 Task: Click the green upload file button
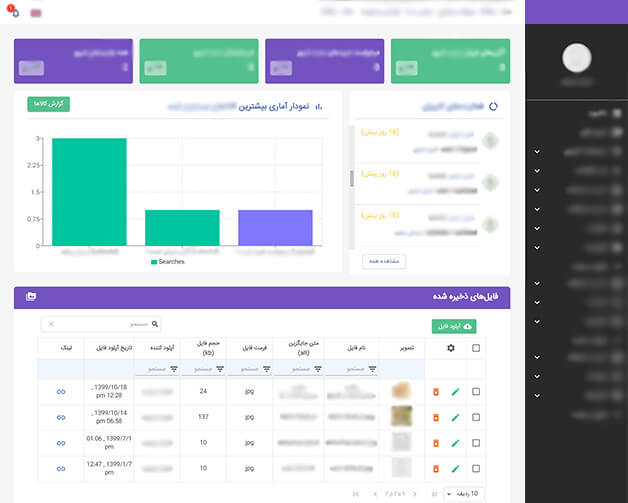454,326
